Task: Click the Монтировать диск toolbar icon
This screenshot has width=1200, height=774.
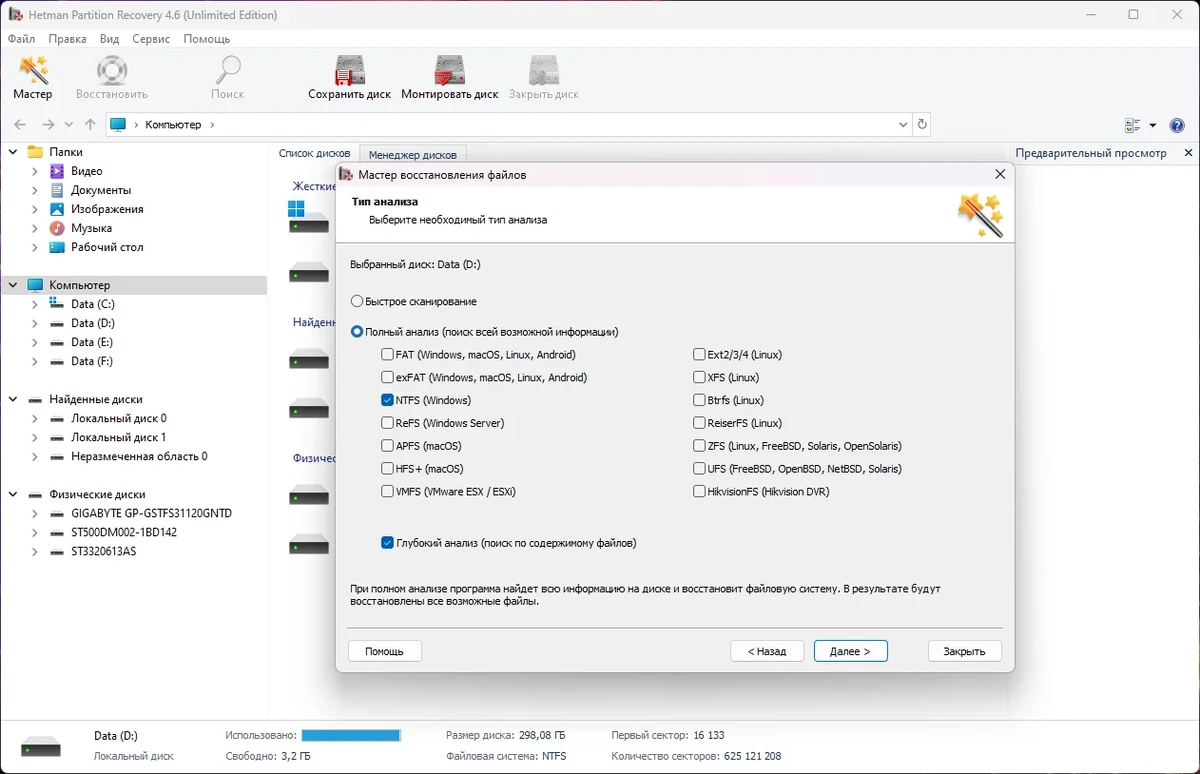Action: coord(449,72)
